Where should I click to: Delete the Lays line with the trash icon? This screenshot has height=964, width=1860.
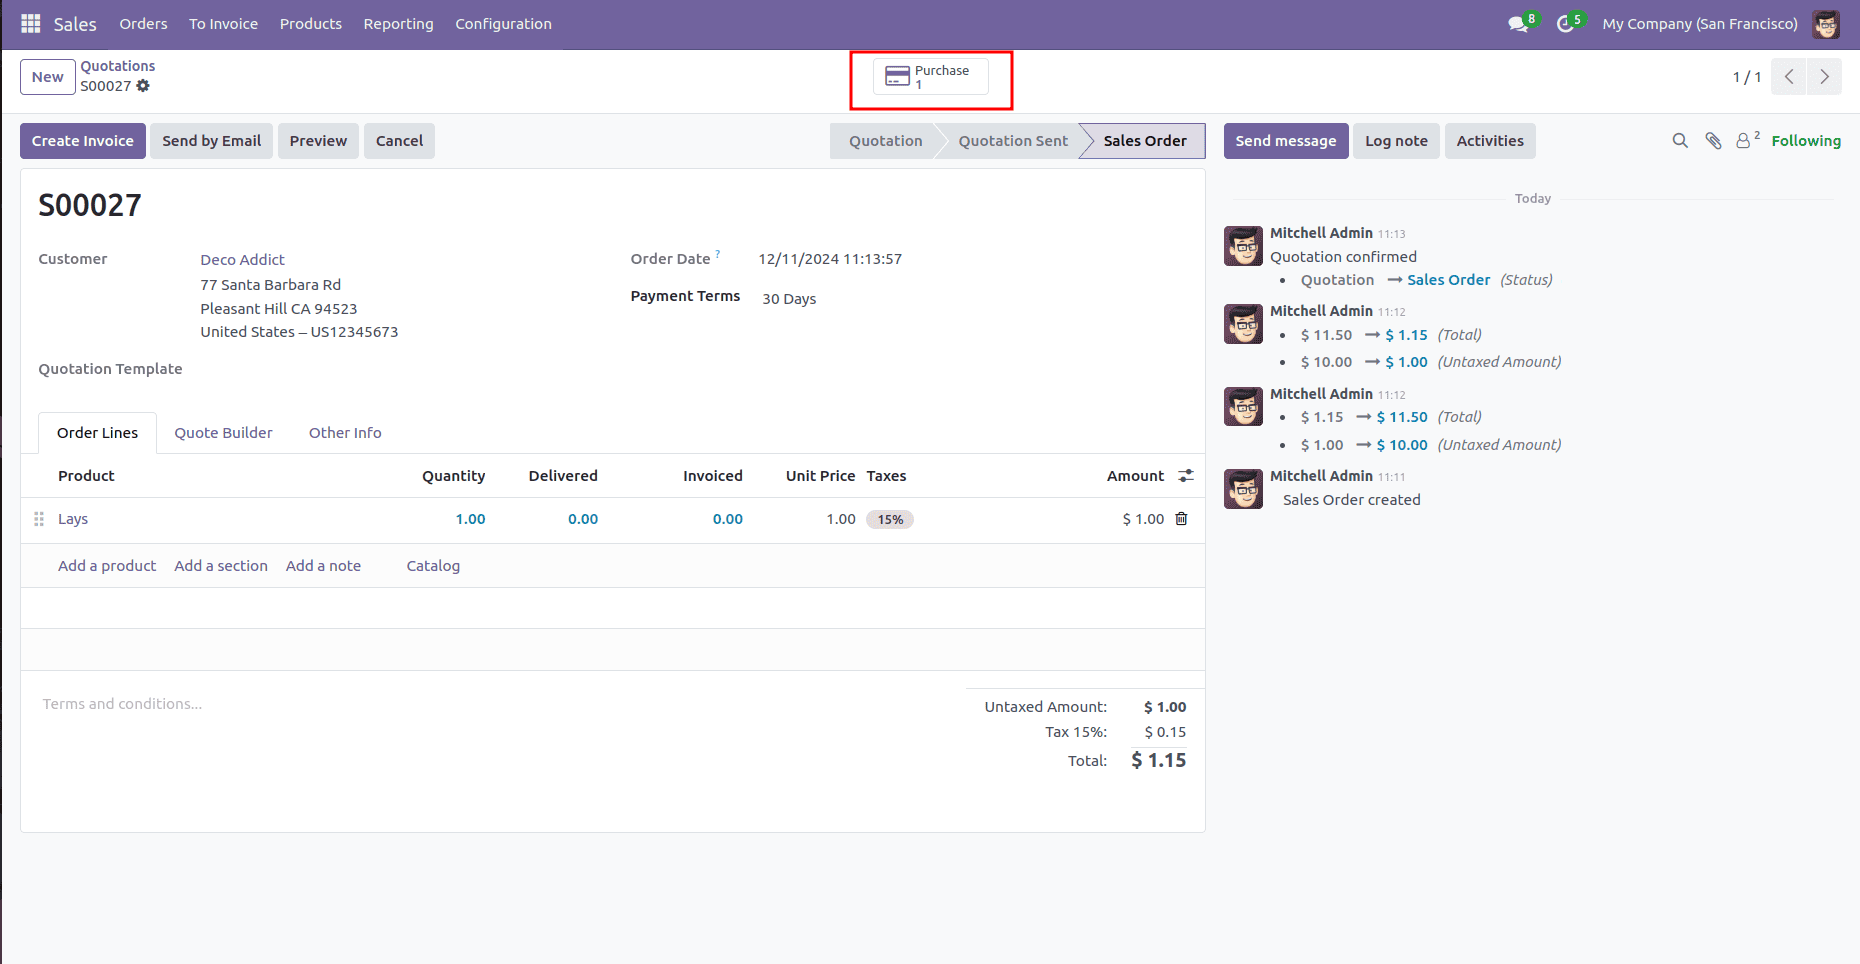point(1181,519)
